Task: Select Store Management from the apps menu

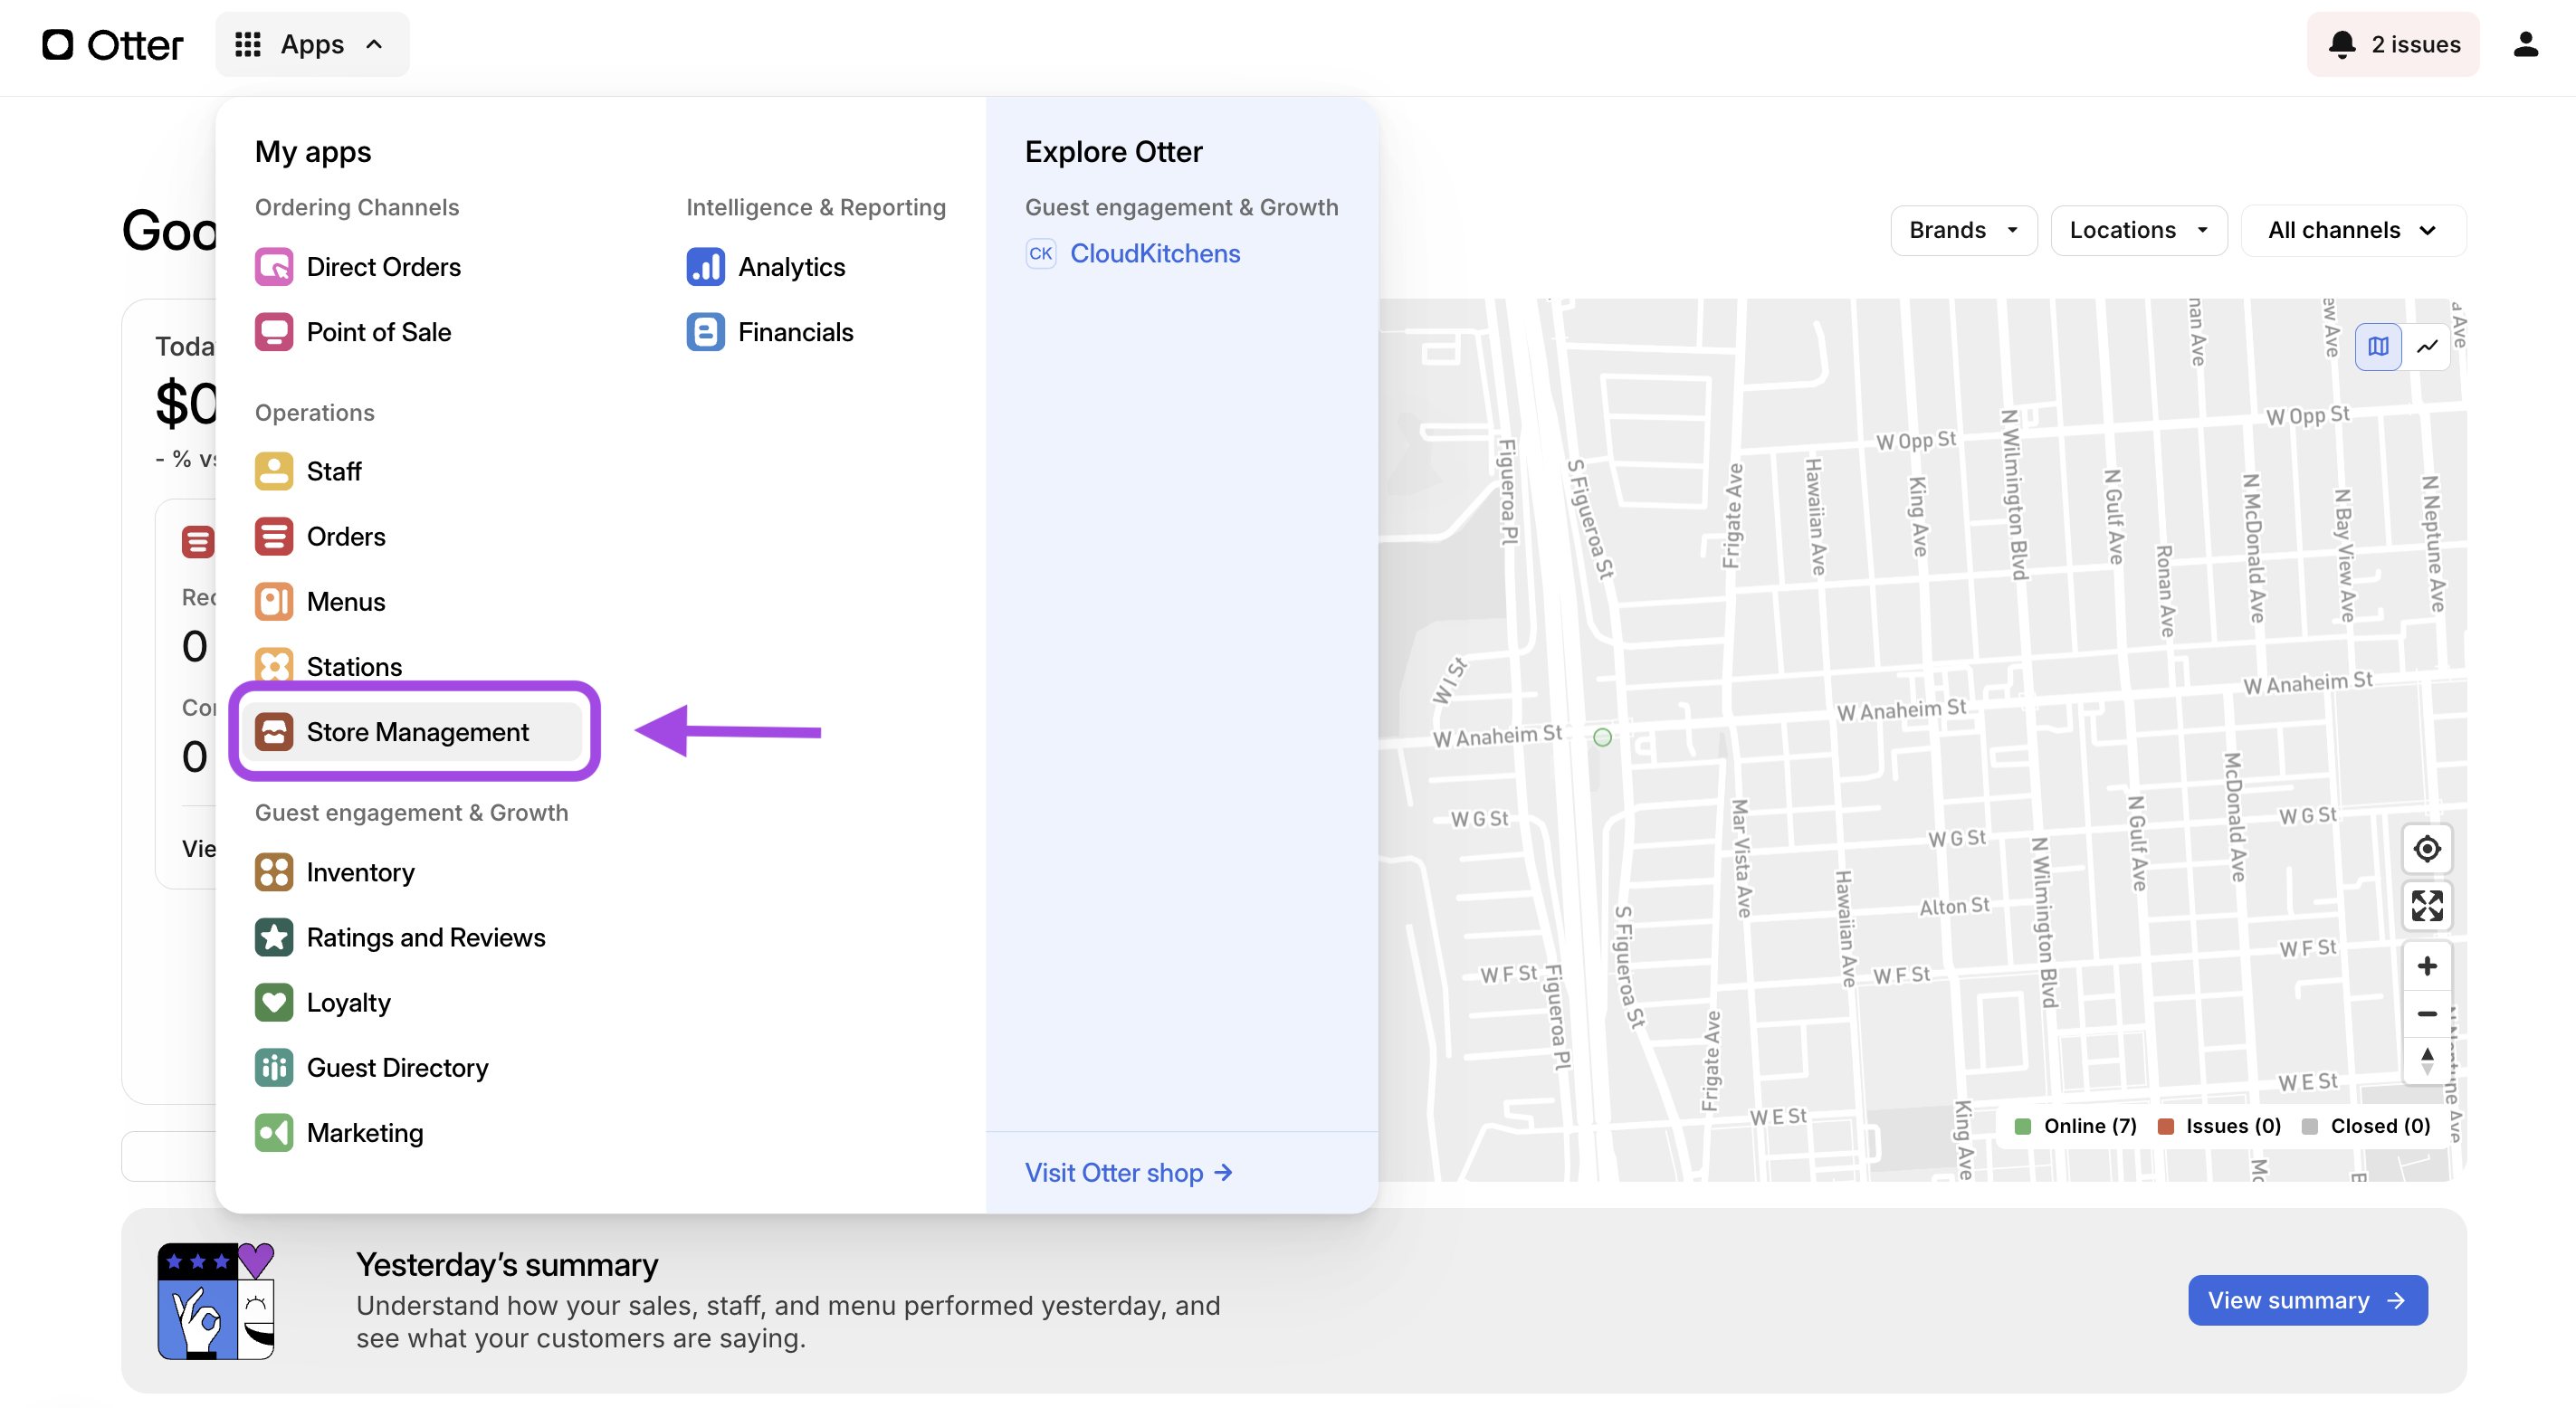Action: pyautogui.click(x=416, y=732)
